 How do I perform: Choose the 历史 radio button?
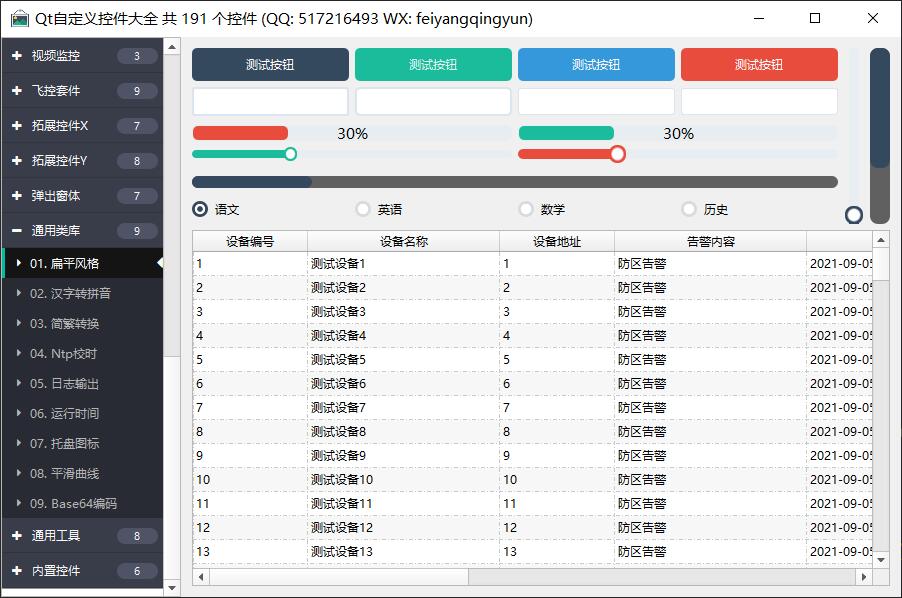pyautogui.click(x=689, y=209)
